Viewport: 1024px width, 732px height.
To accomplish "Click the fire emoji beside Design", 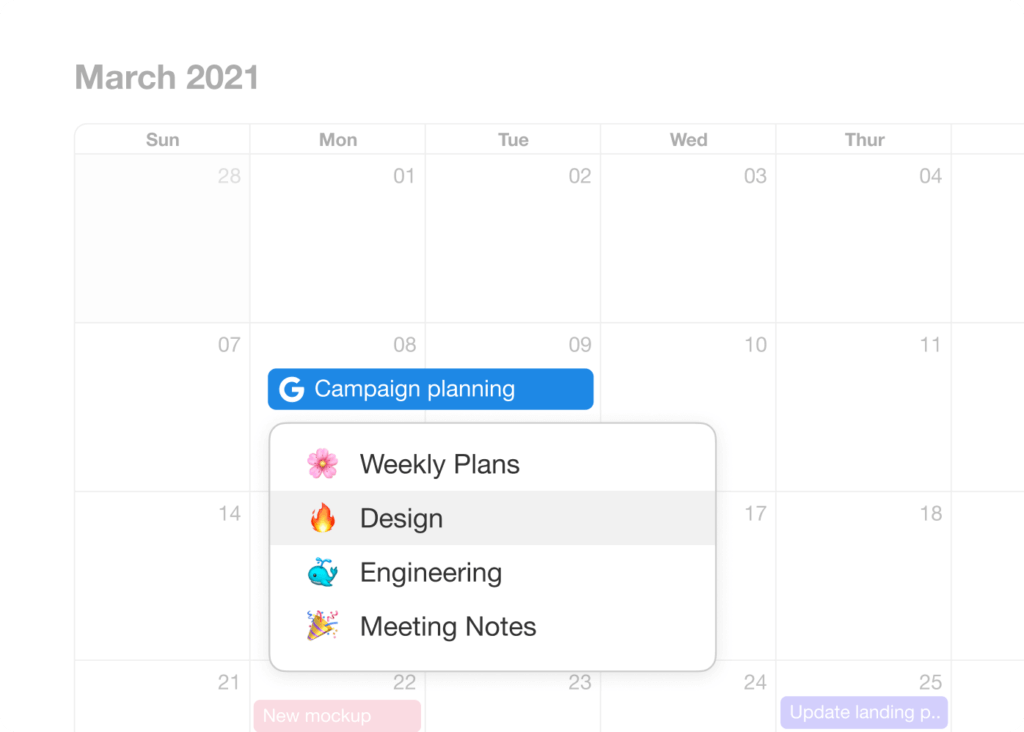I will coord(322,518).
